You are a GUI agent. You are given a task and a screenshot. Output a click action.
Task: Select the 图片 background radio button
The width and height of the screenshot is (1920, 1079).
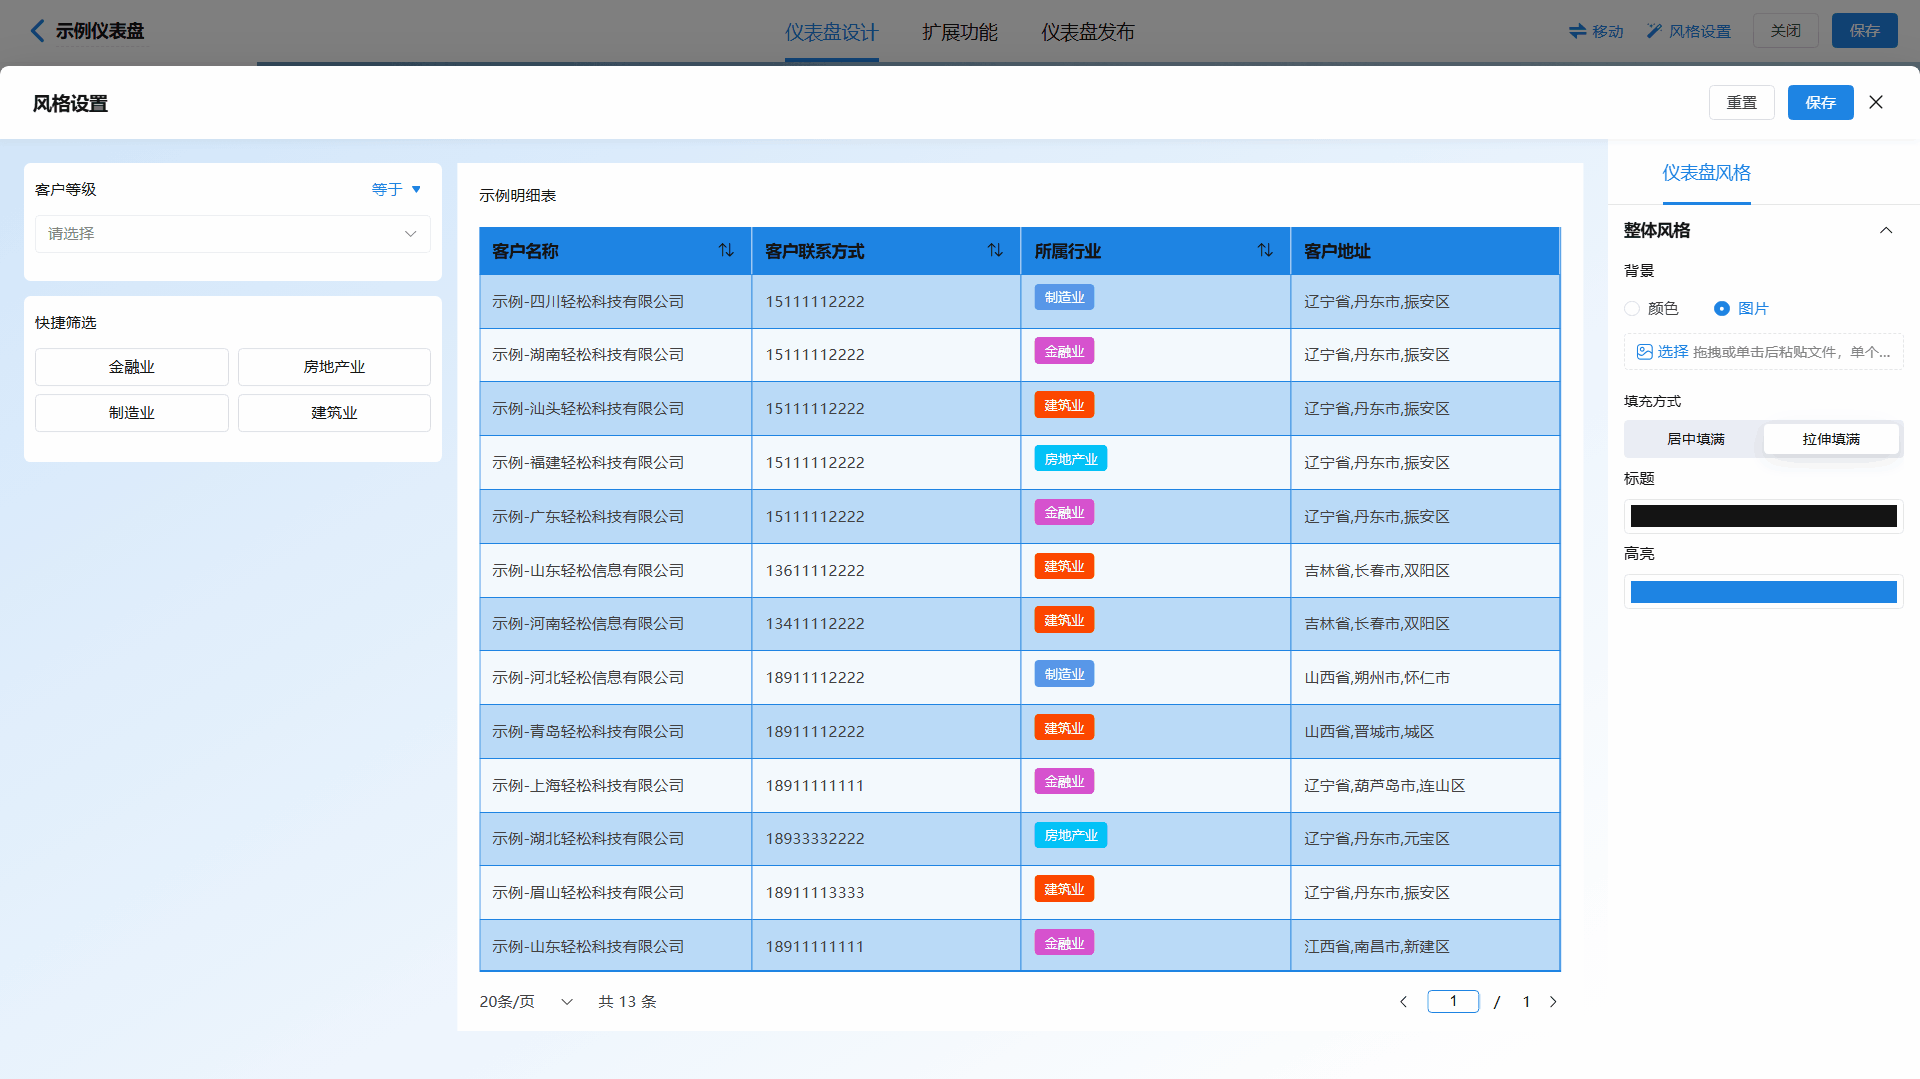[1722, 309]
